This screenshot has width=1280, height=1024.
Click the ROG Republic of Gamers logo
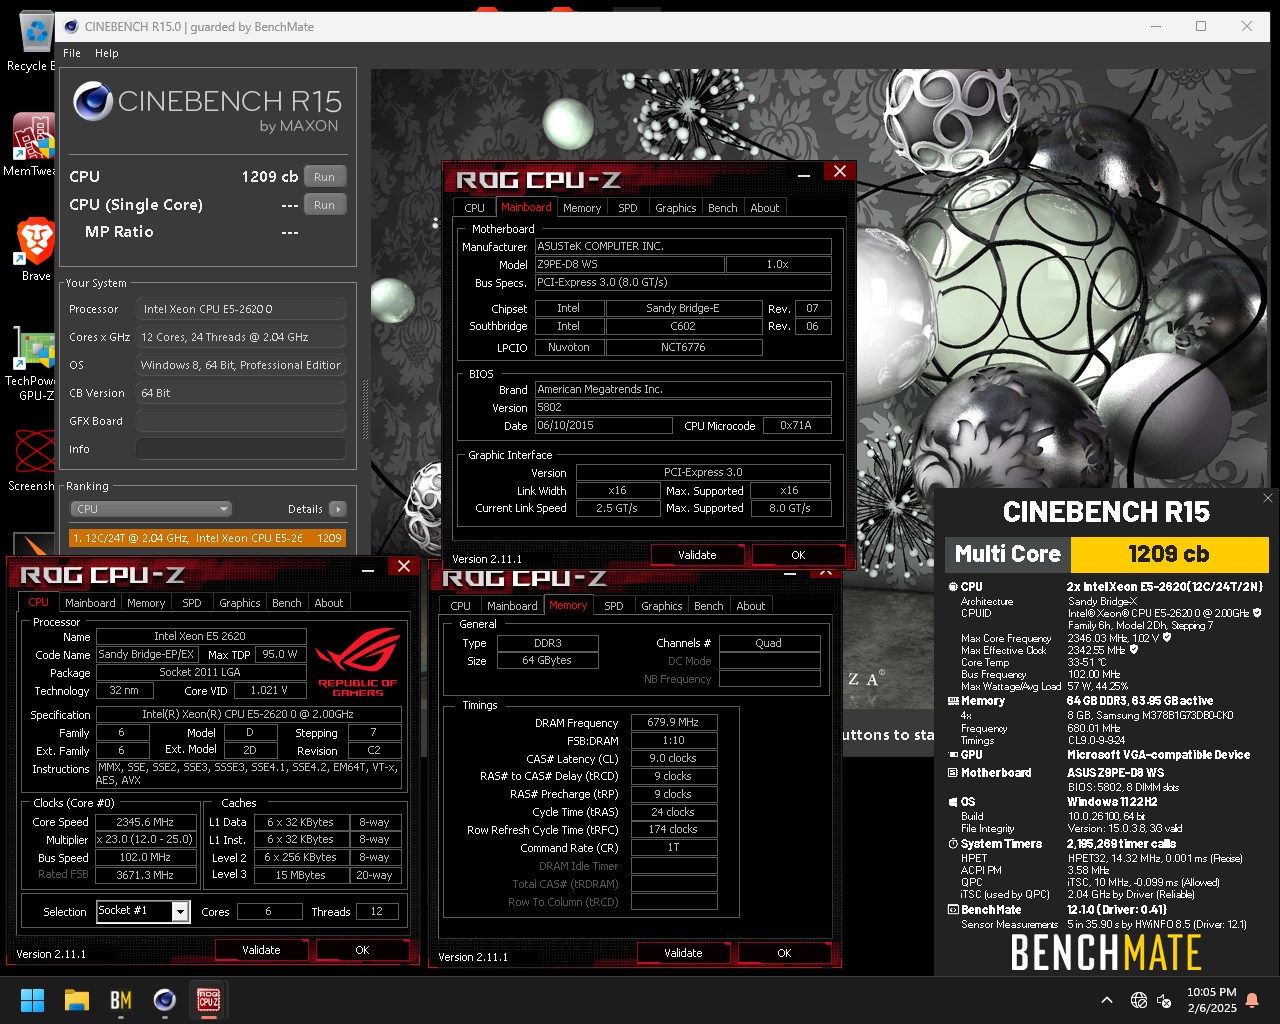[358, 661]
